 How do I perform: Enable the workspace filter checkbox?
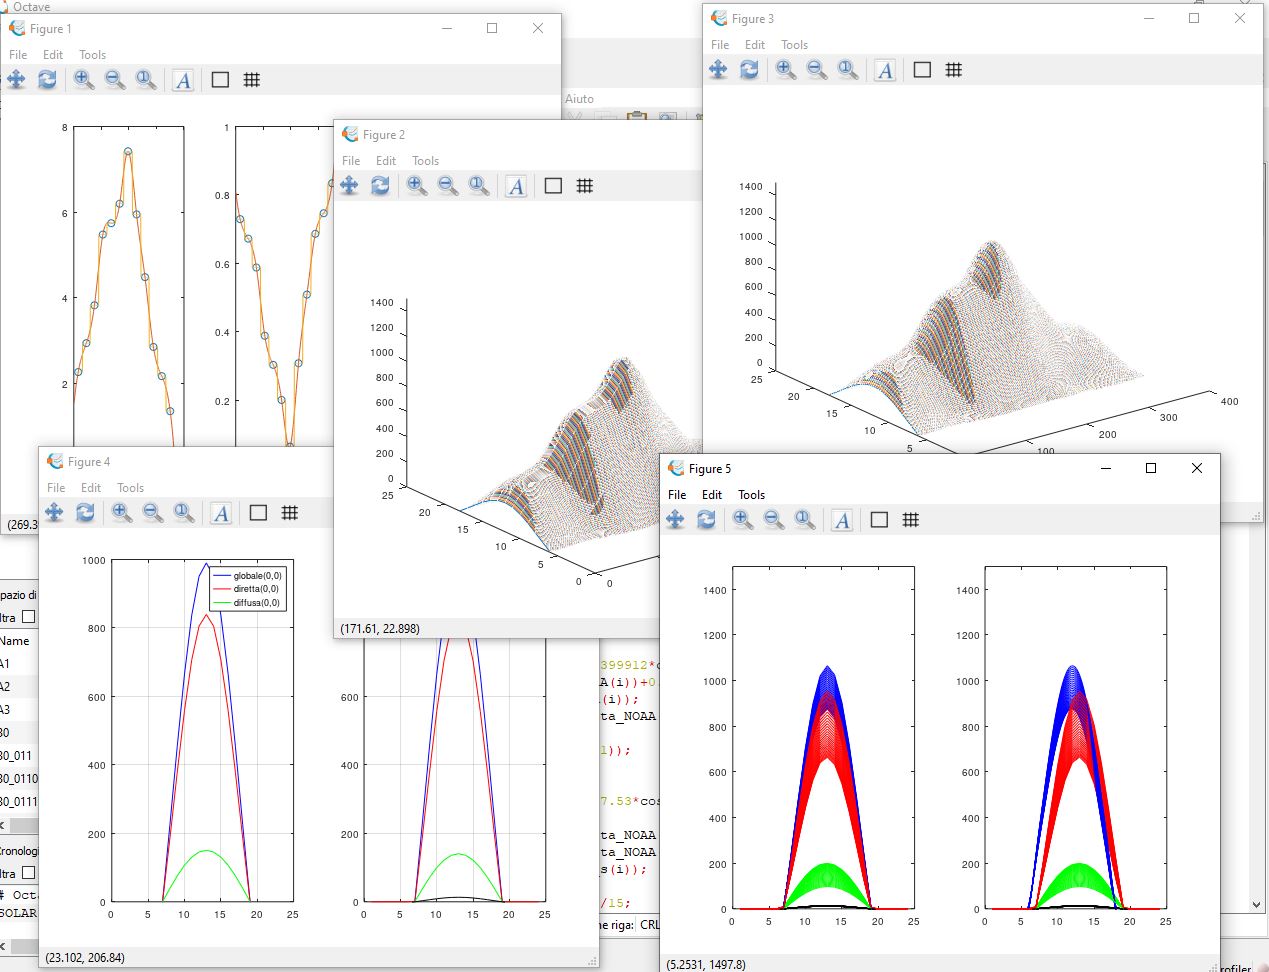click(28, 617)
